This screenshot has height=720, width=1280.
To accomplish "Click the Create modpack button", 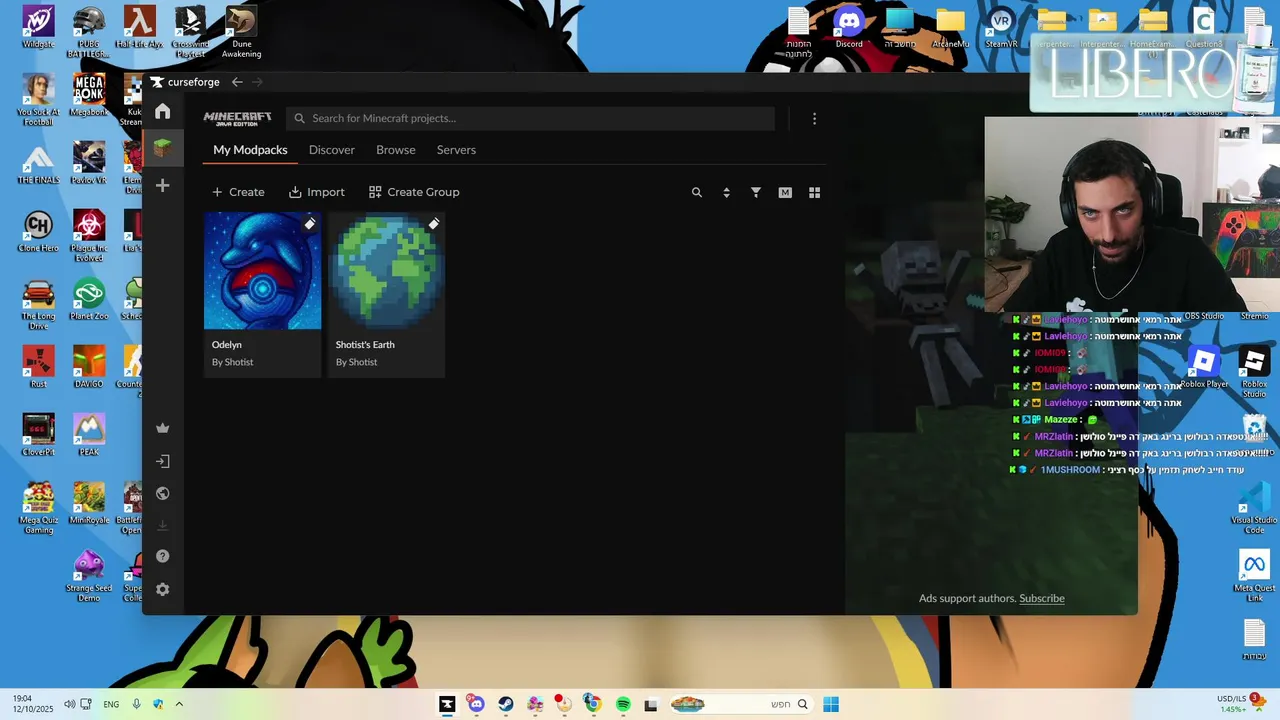I will coord(238,192).
